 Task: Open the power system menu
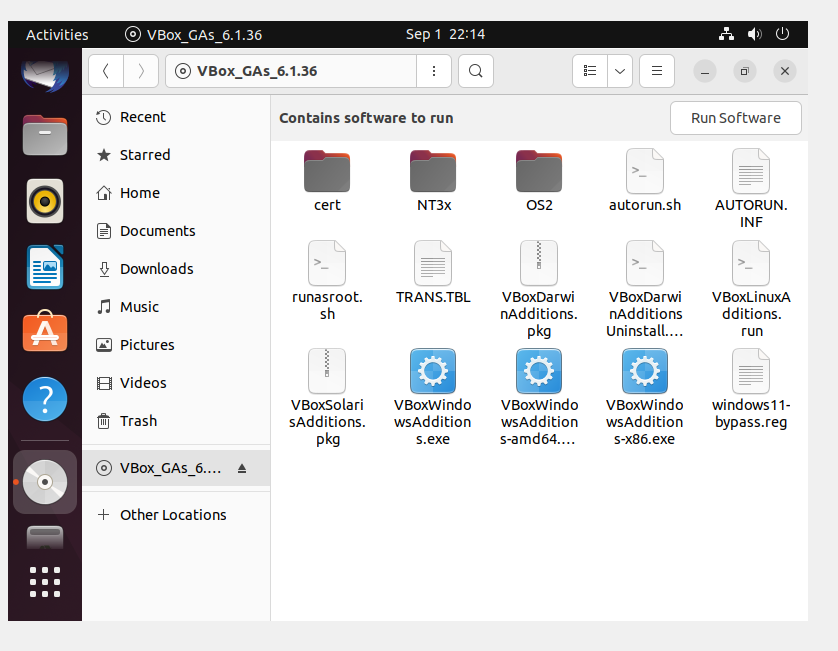[x=782, y=34]
